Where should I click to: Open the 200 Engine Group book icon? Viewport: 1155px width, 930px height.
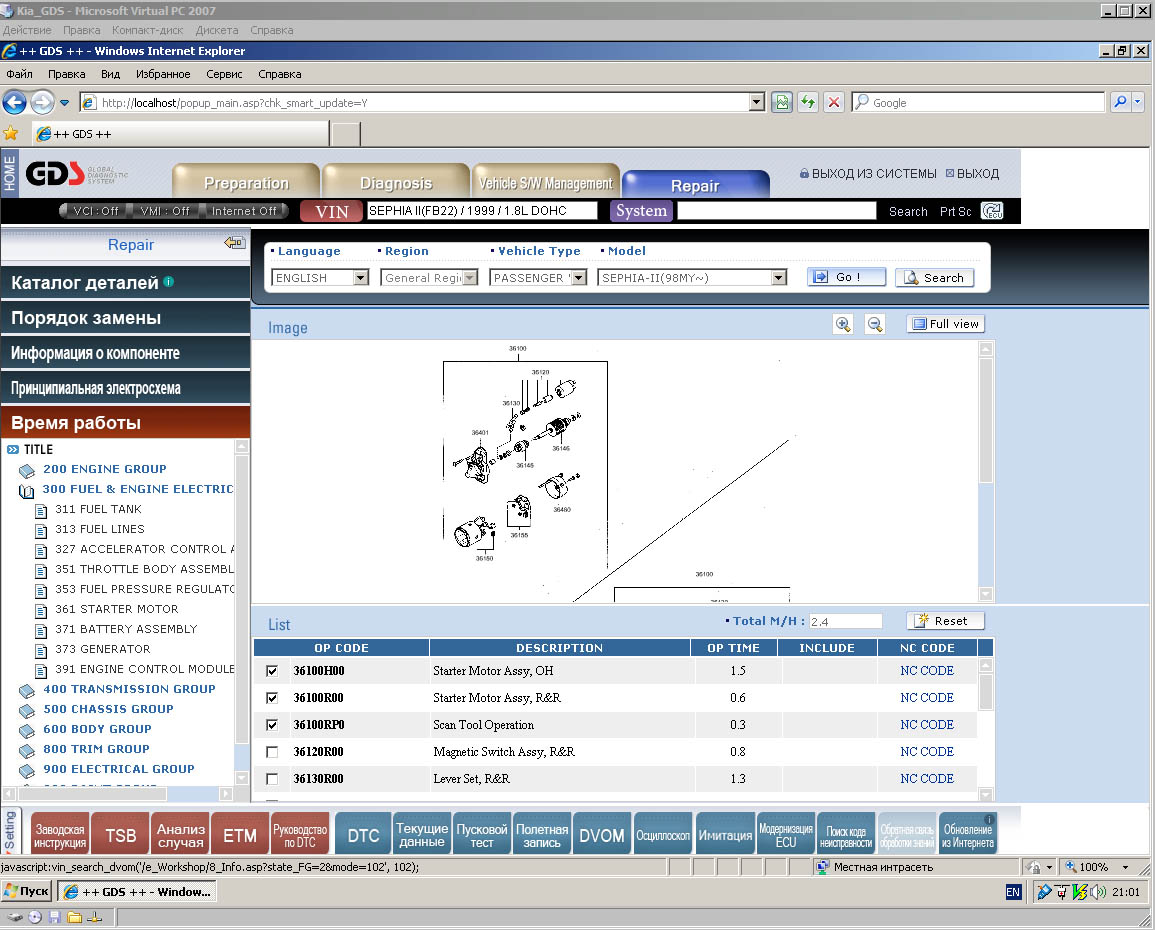(27, 470)
